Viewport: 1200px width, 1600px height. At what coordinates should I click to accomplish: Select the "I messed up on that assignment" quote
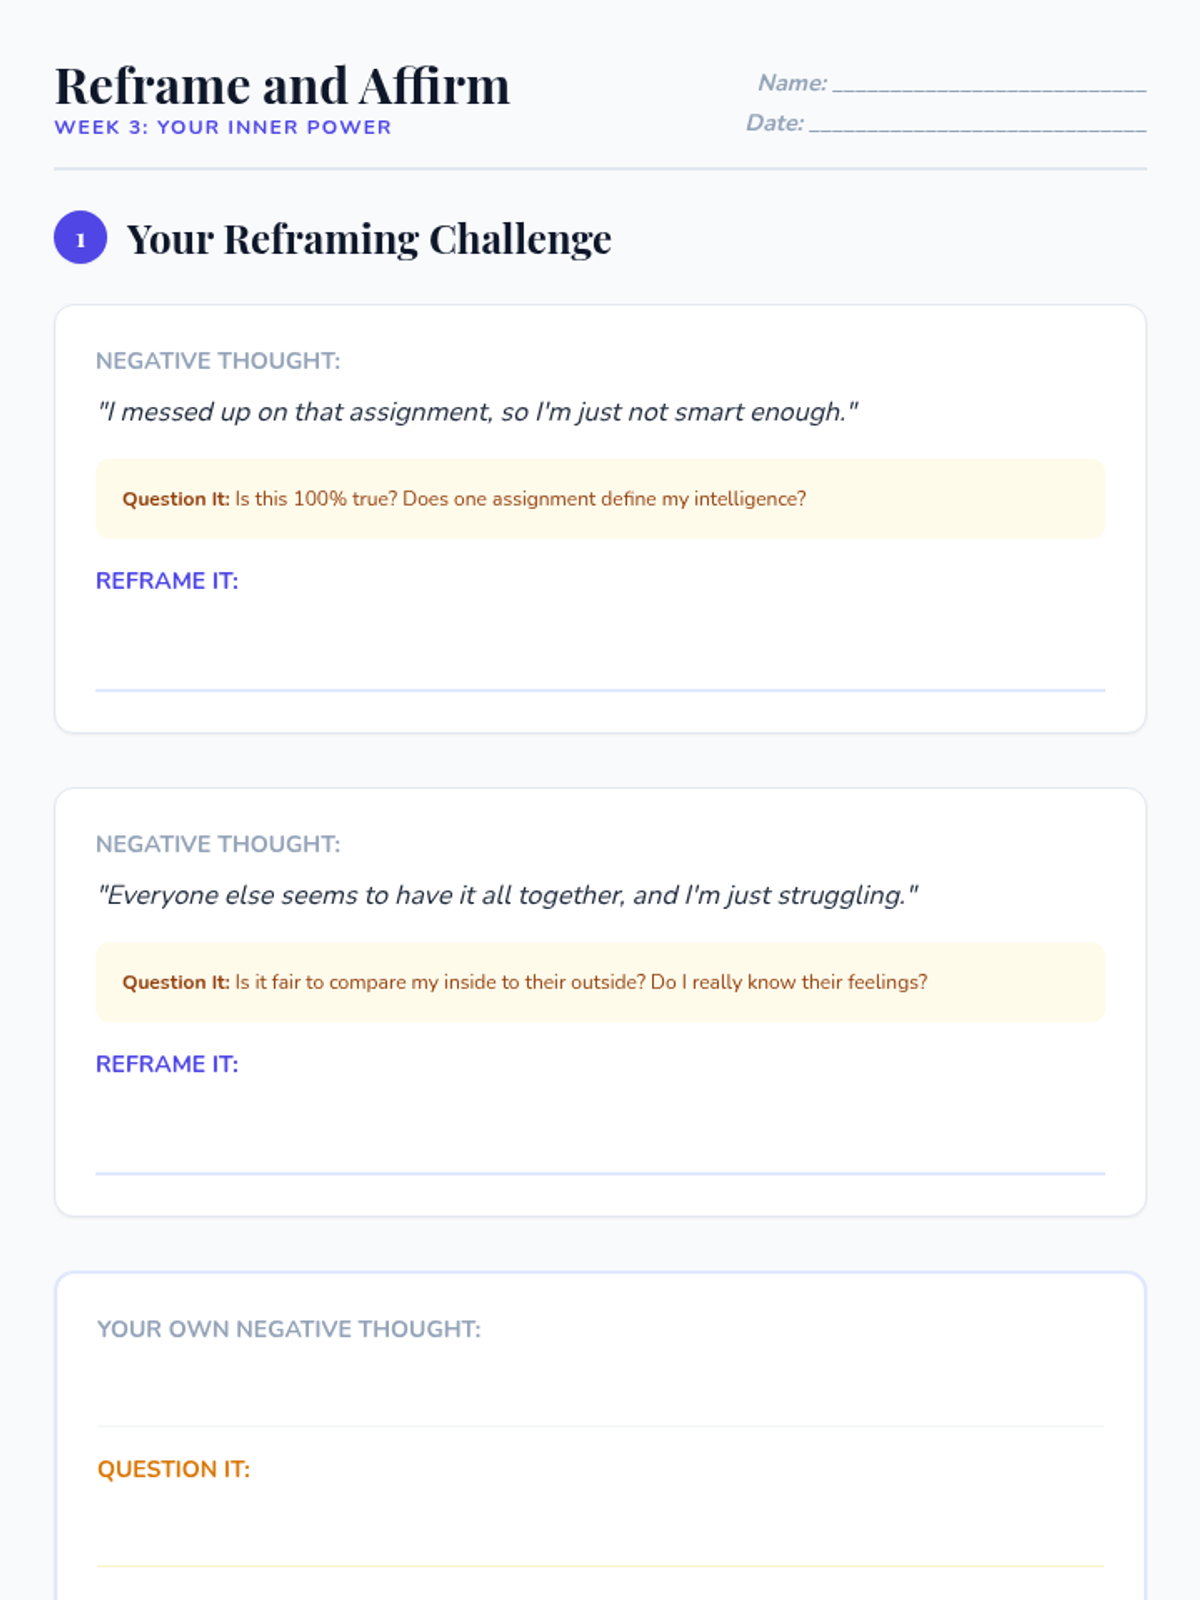477,412
